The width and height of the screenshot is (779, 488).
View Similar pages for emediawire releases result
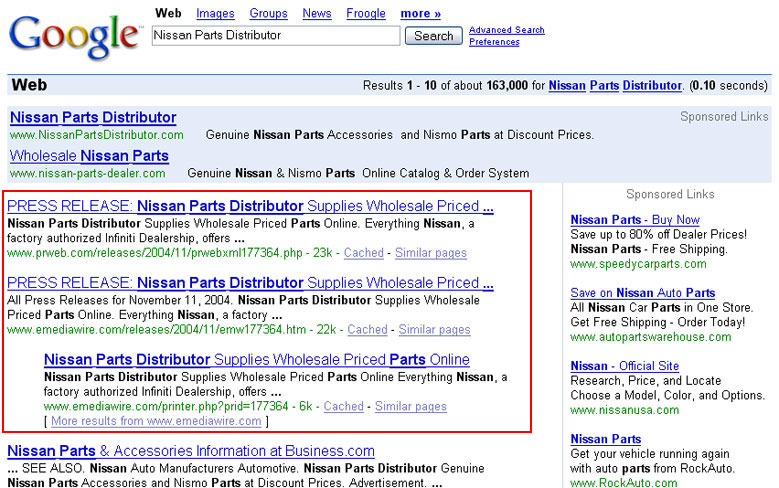point(434,329)
